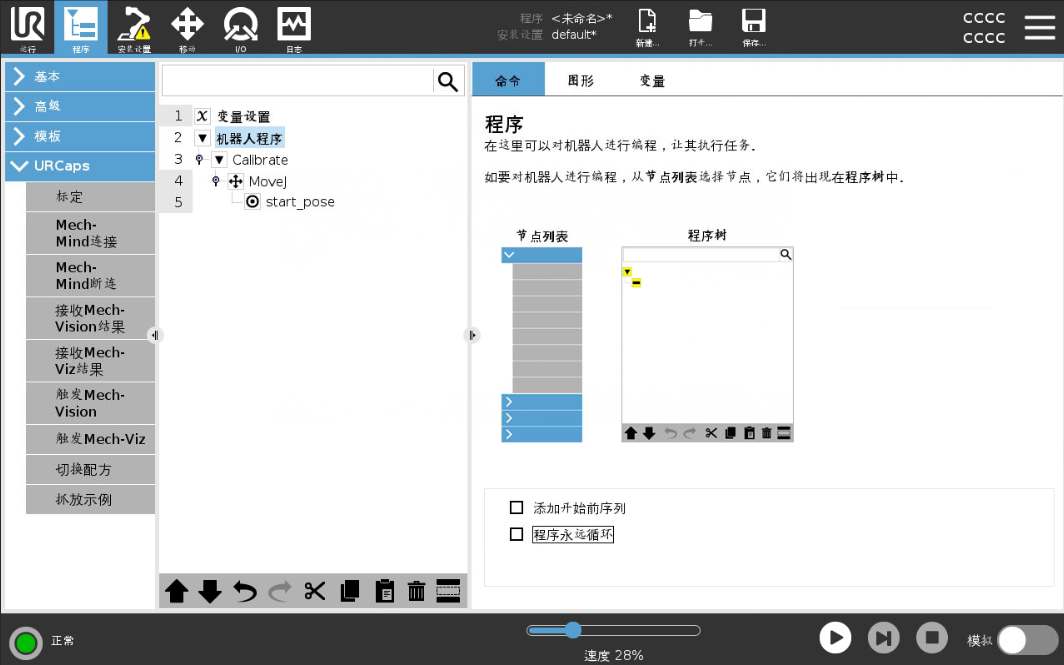Collapse the program tree panel handle

click(472, 335)
